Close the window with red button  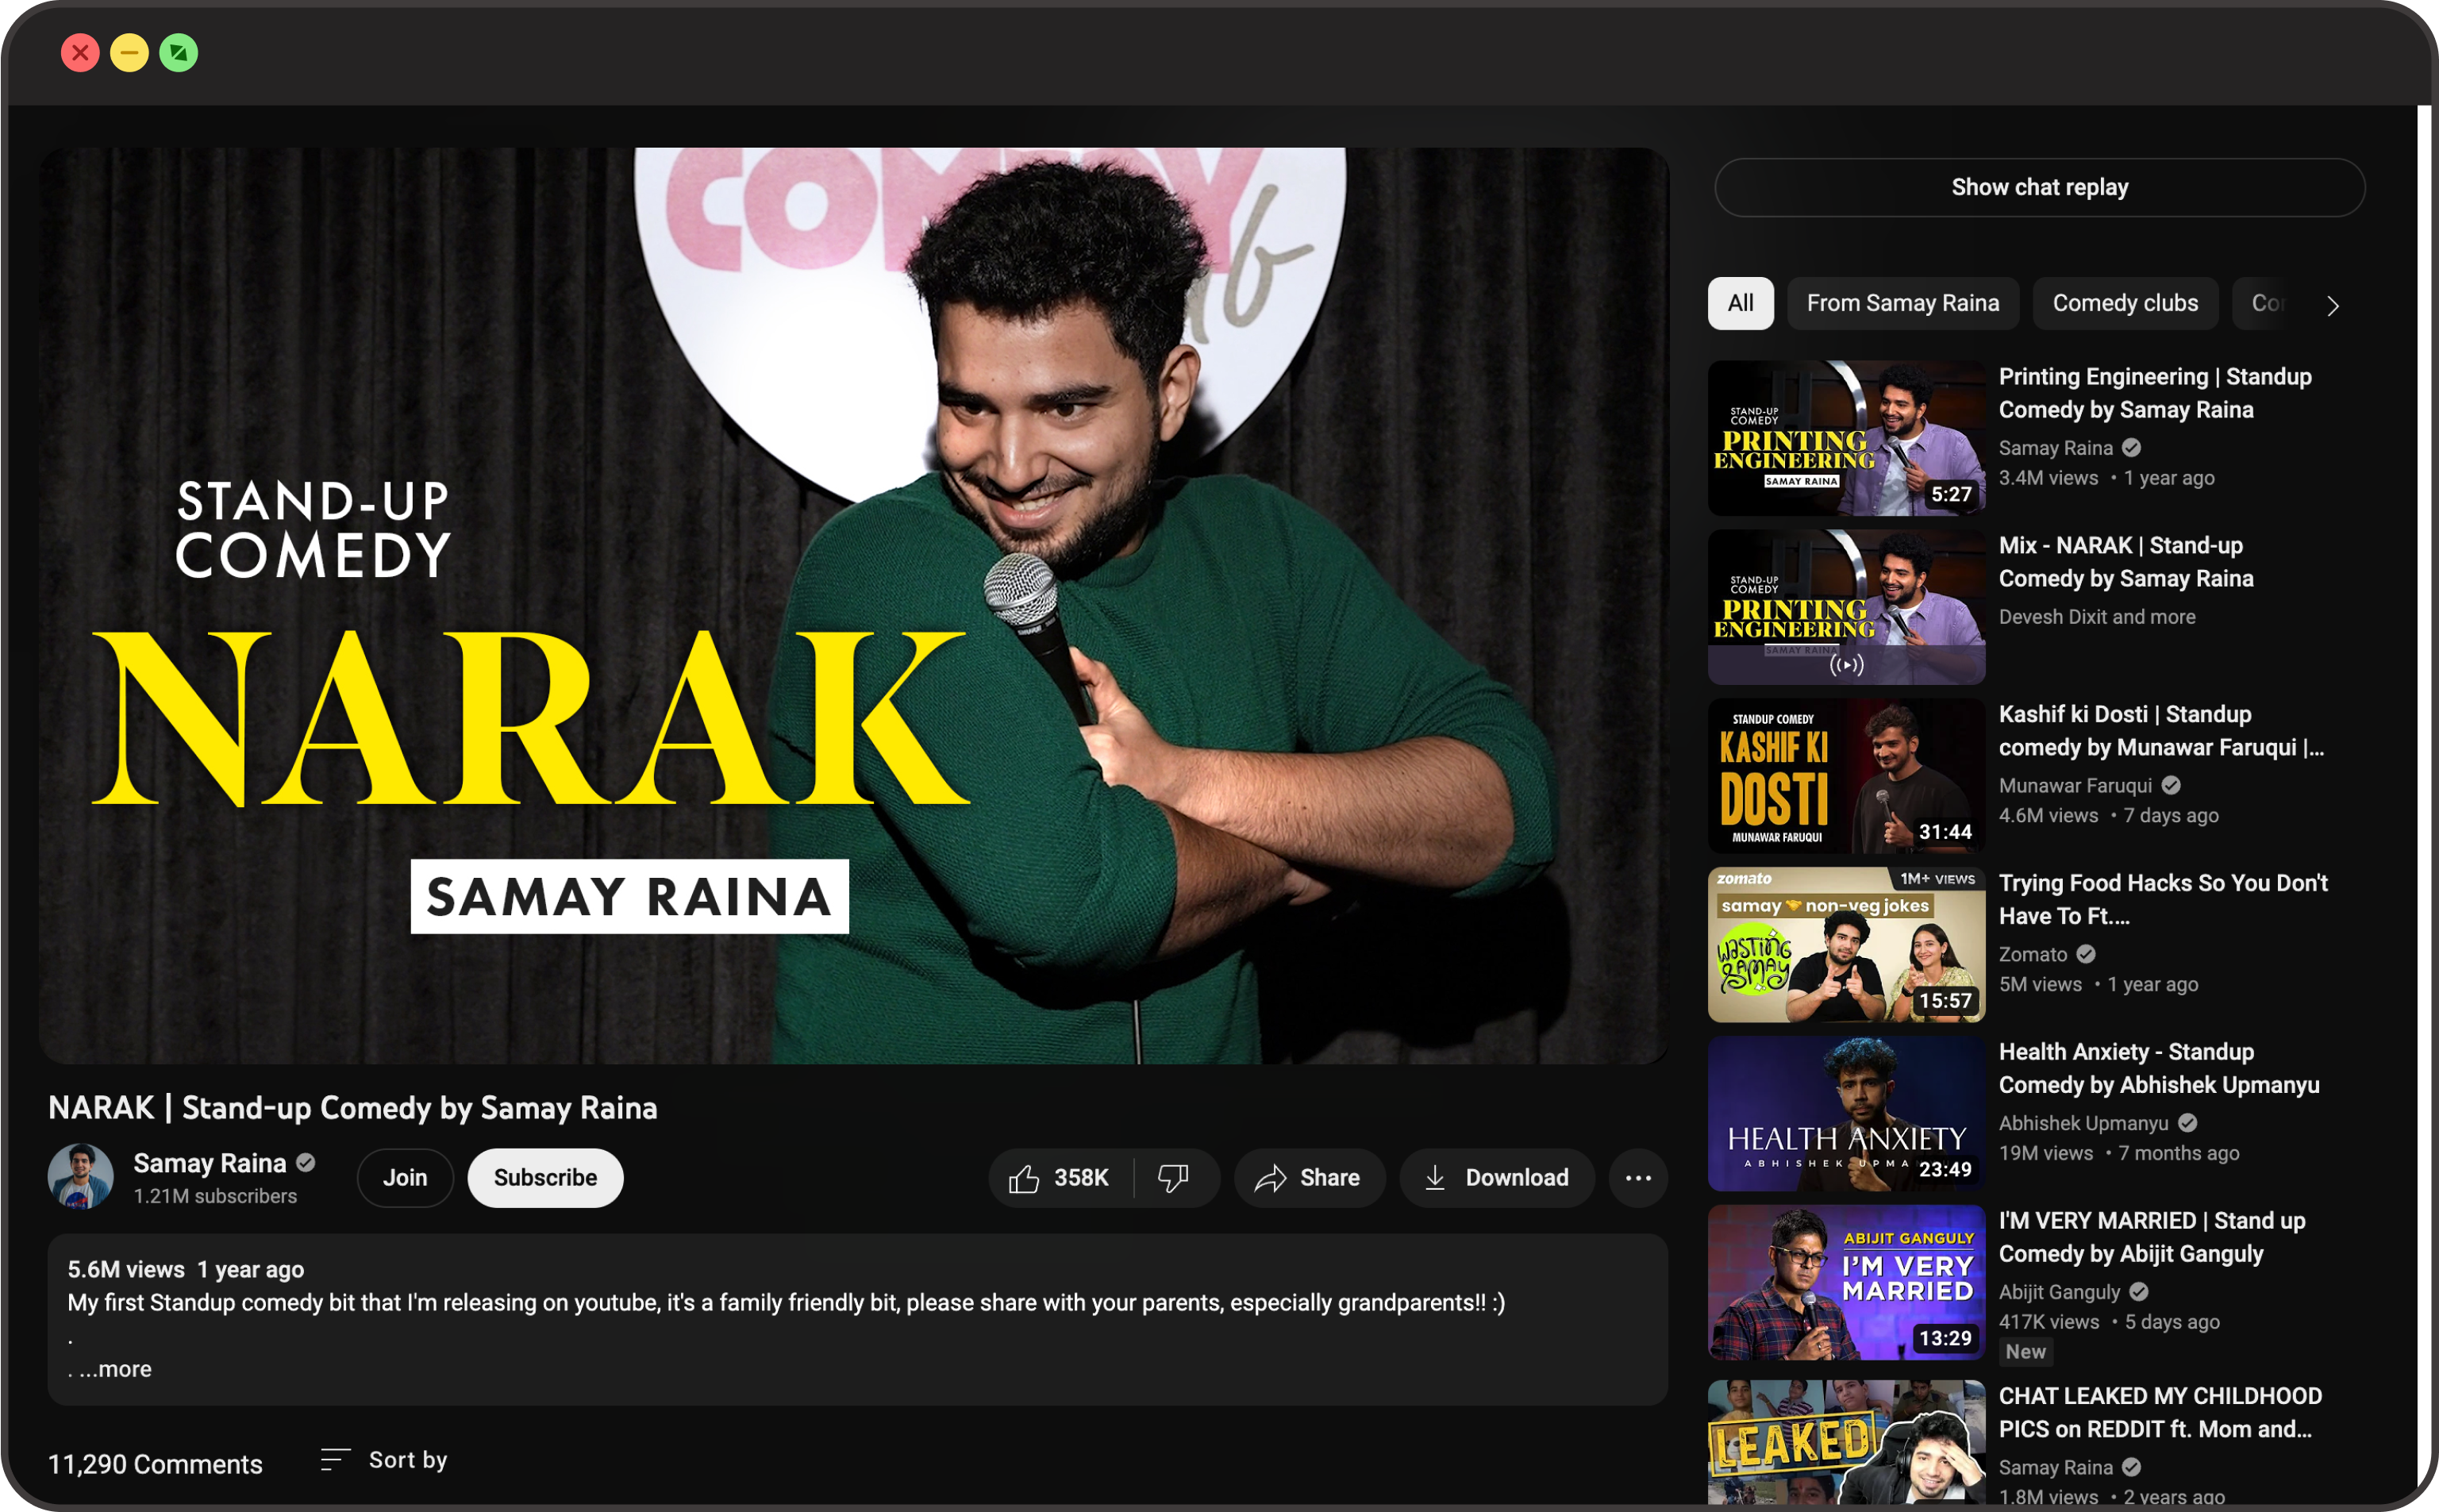coord(80,52)
